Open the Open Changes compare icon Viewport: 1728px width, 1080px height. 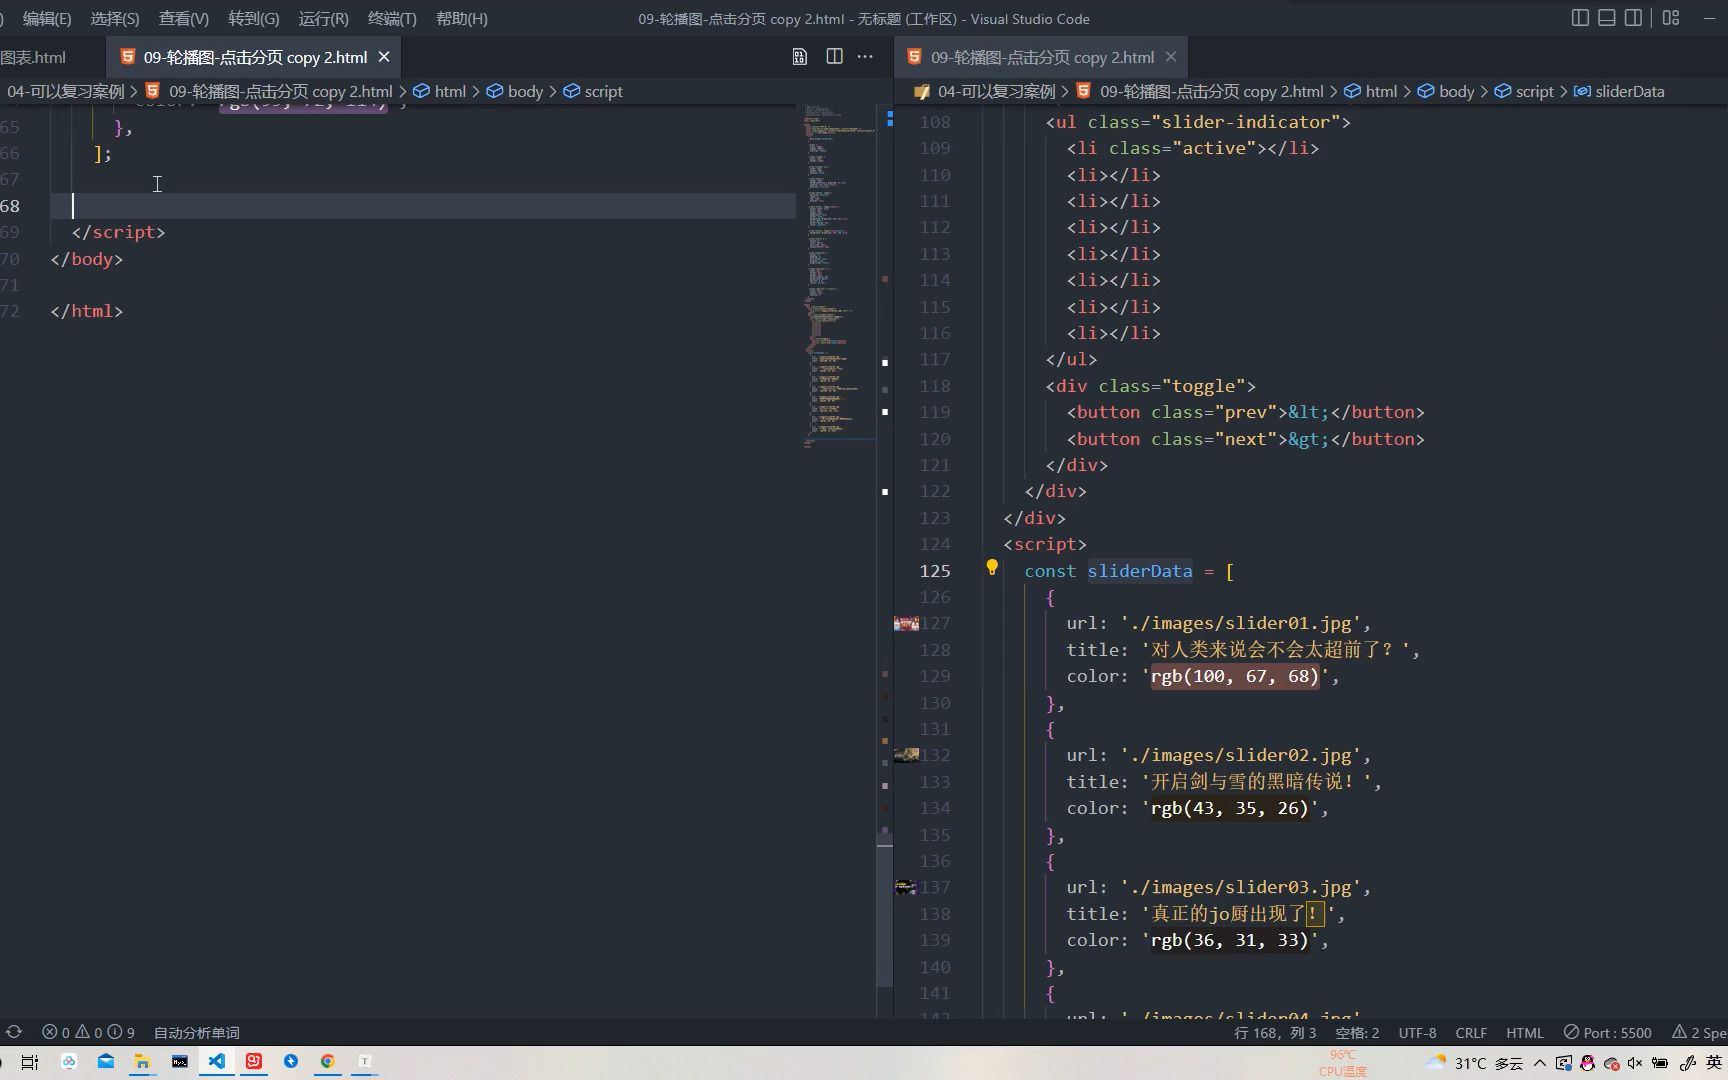800,57
